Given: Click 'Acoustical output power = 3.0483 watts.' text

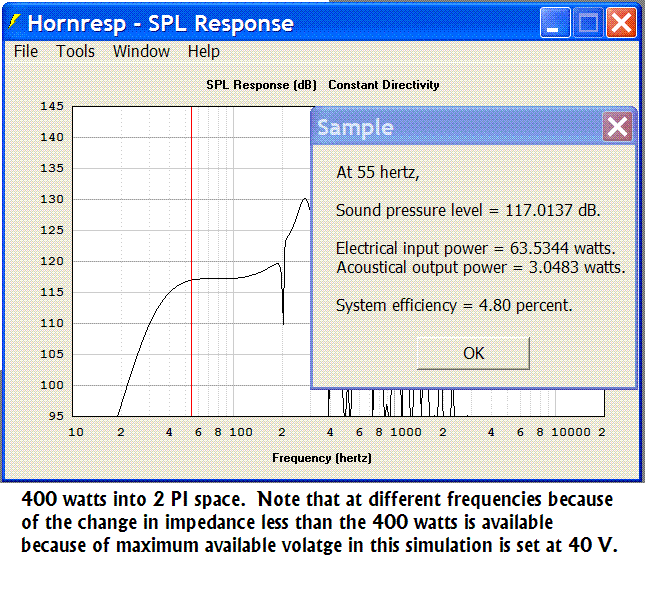Looking at the screenshot, I should coord(481,267).
